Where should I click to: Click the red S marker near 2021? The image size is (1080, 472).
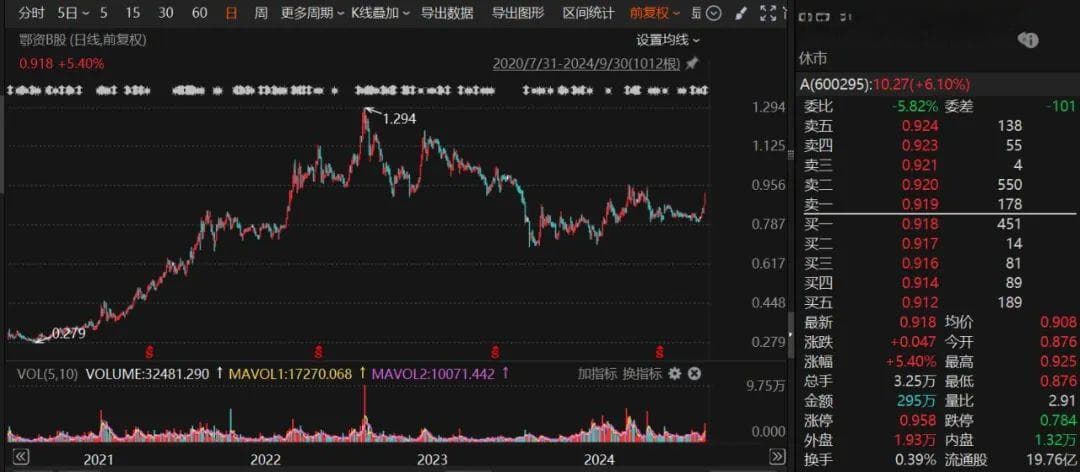148,353
